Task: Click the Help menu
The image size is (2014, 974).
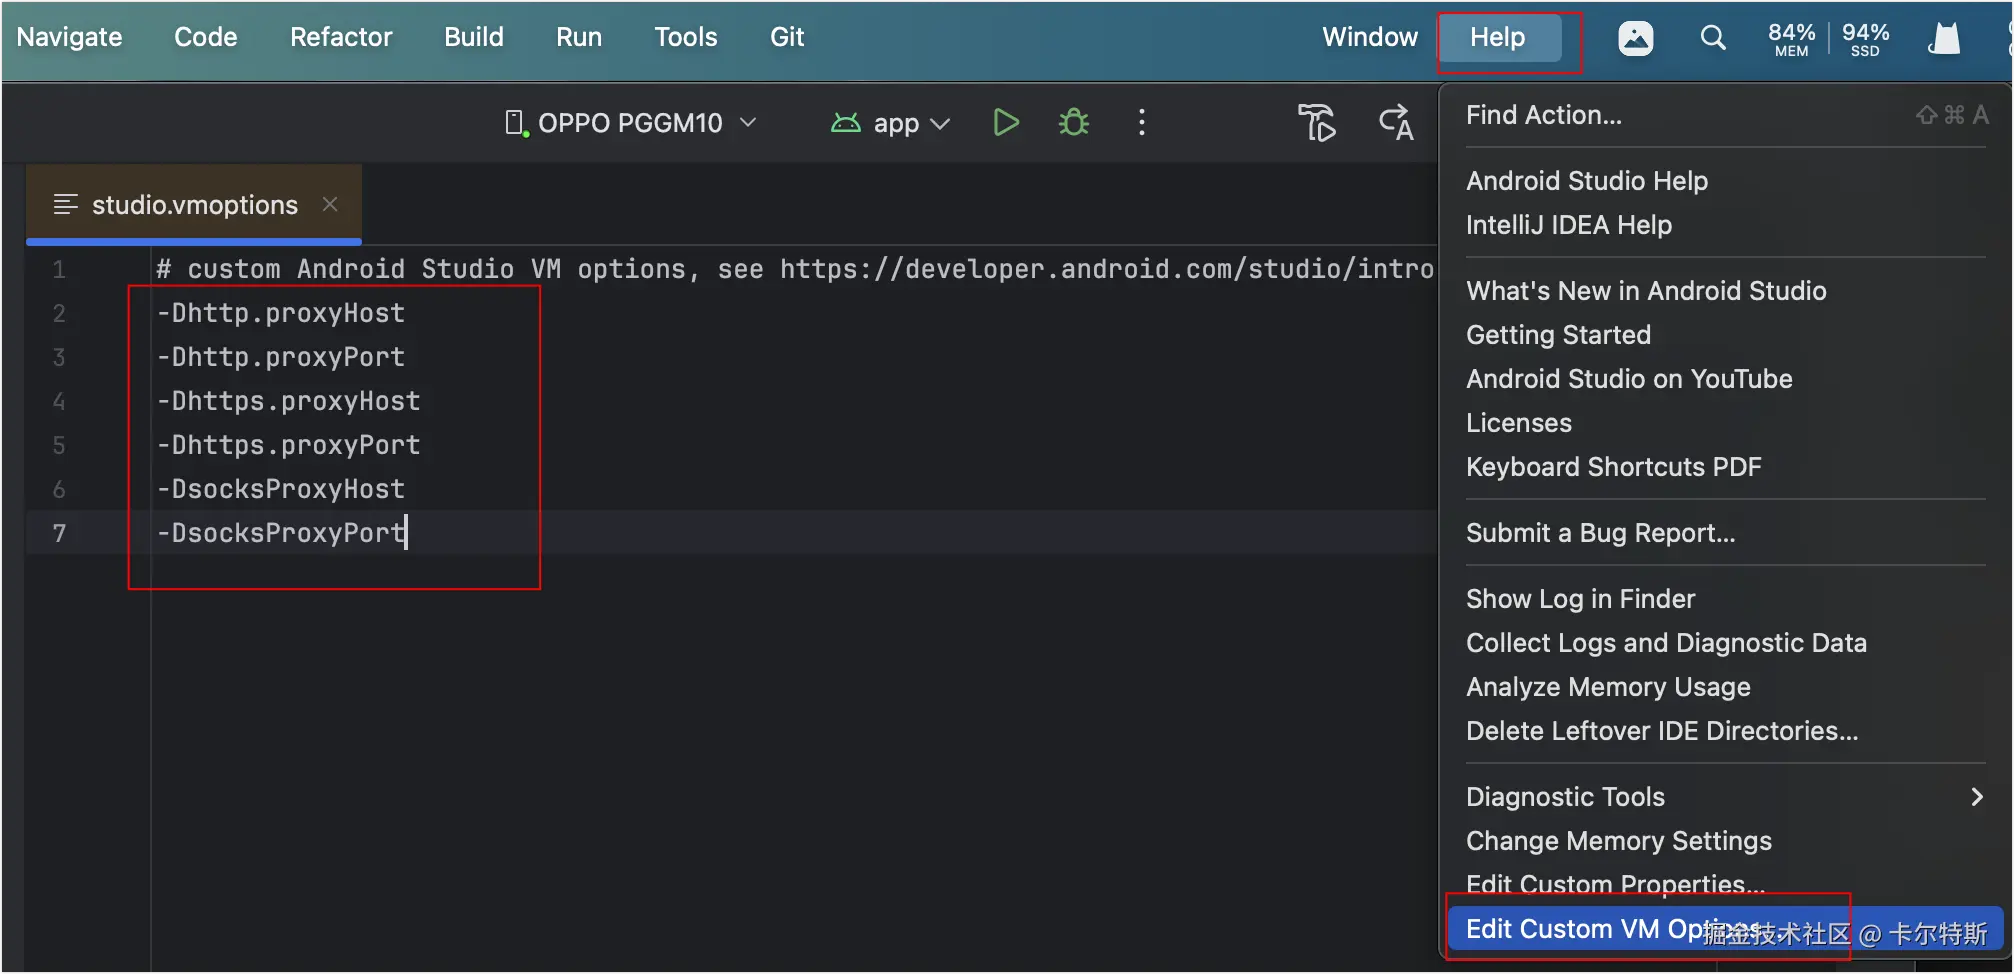Action: click(x=1498, y=38)
